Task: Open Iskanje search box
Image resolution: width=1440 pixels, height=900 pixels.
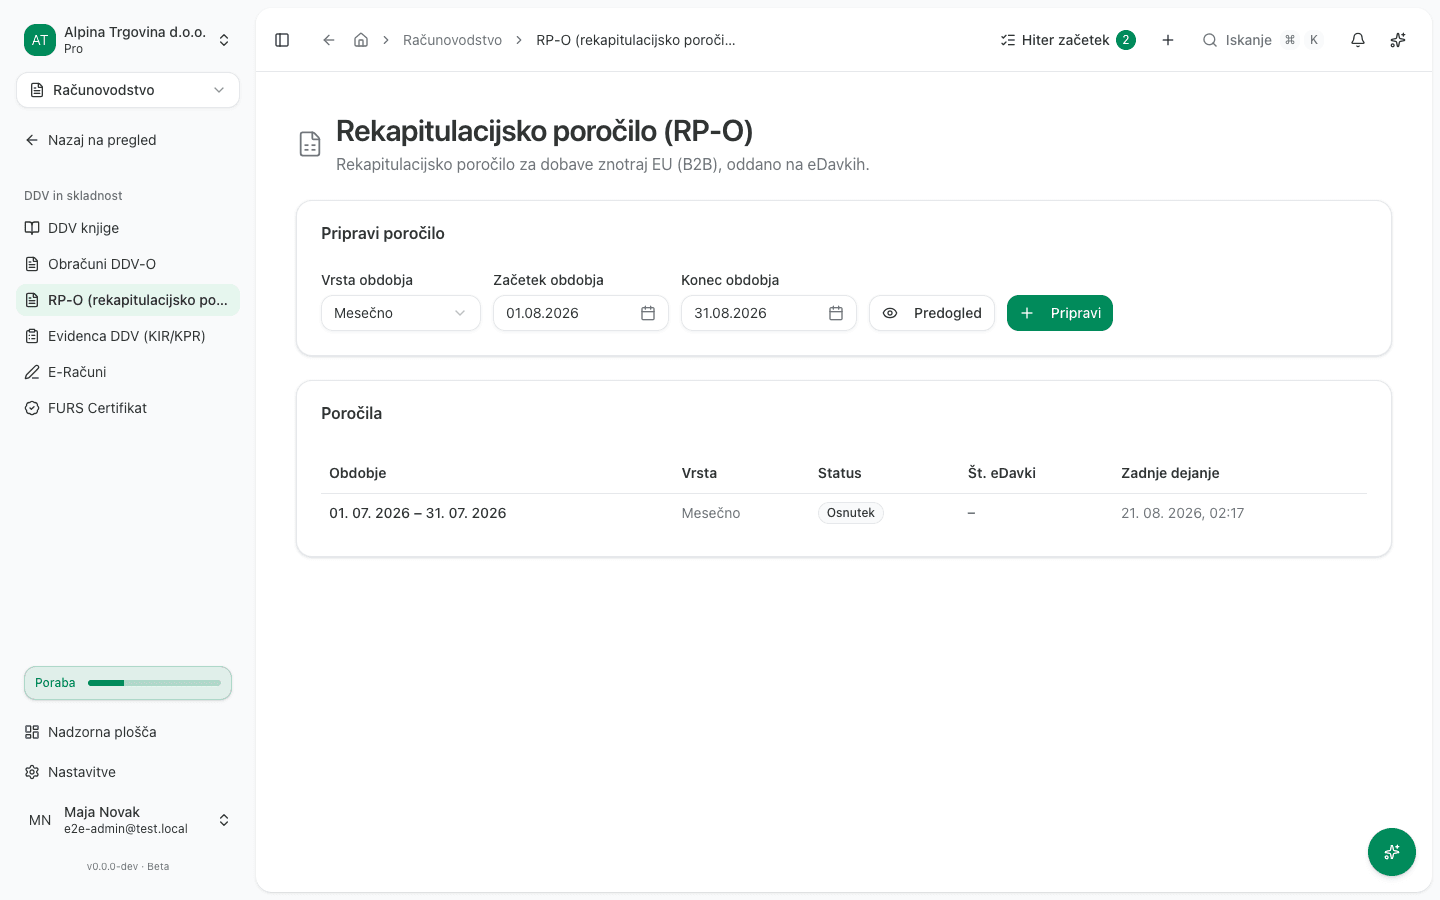Action: pyautogui.click(x=1262, y=40)
